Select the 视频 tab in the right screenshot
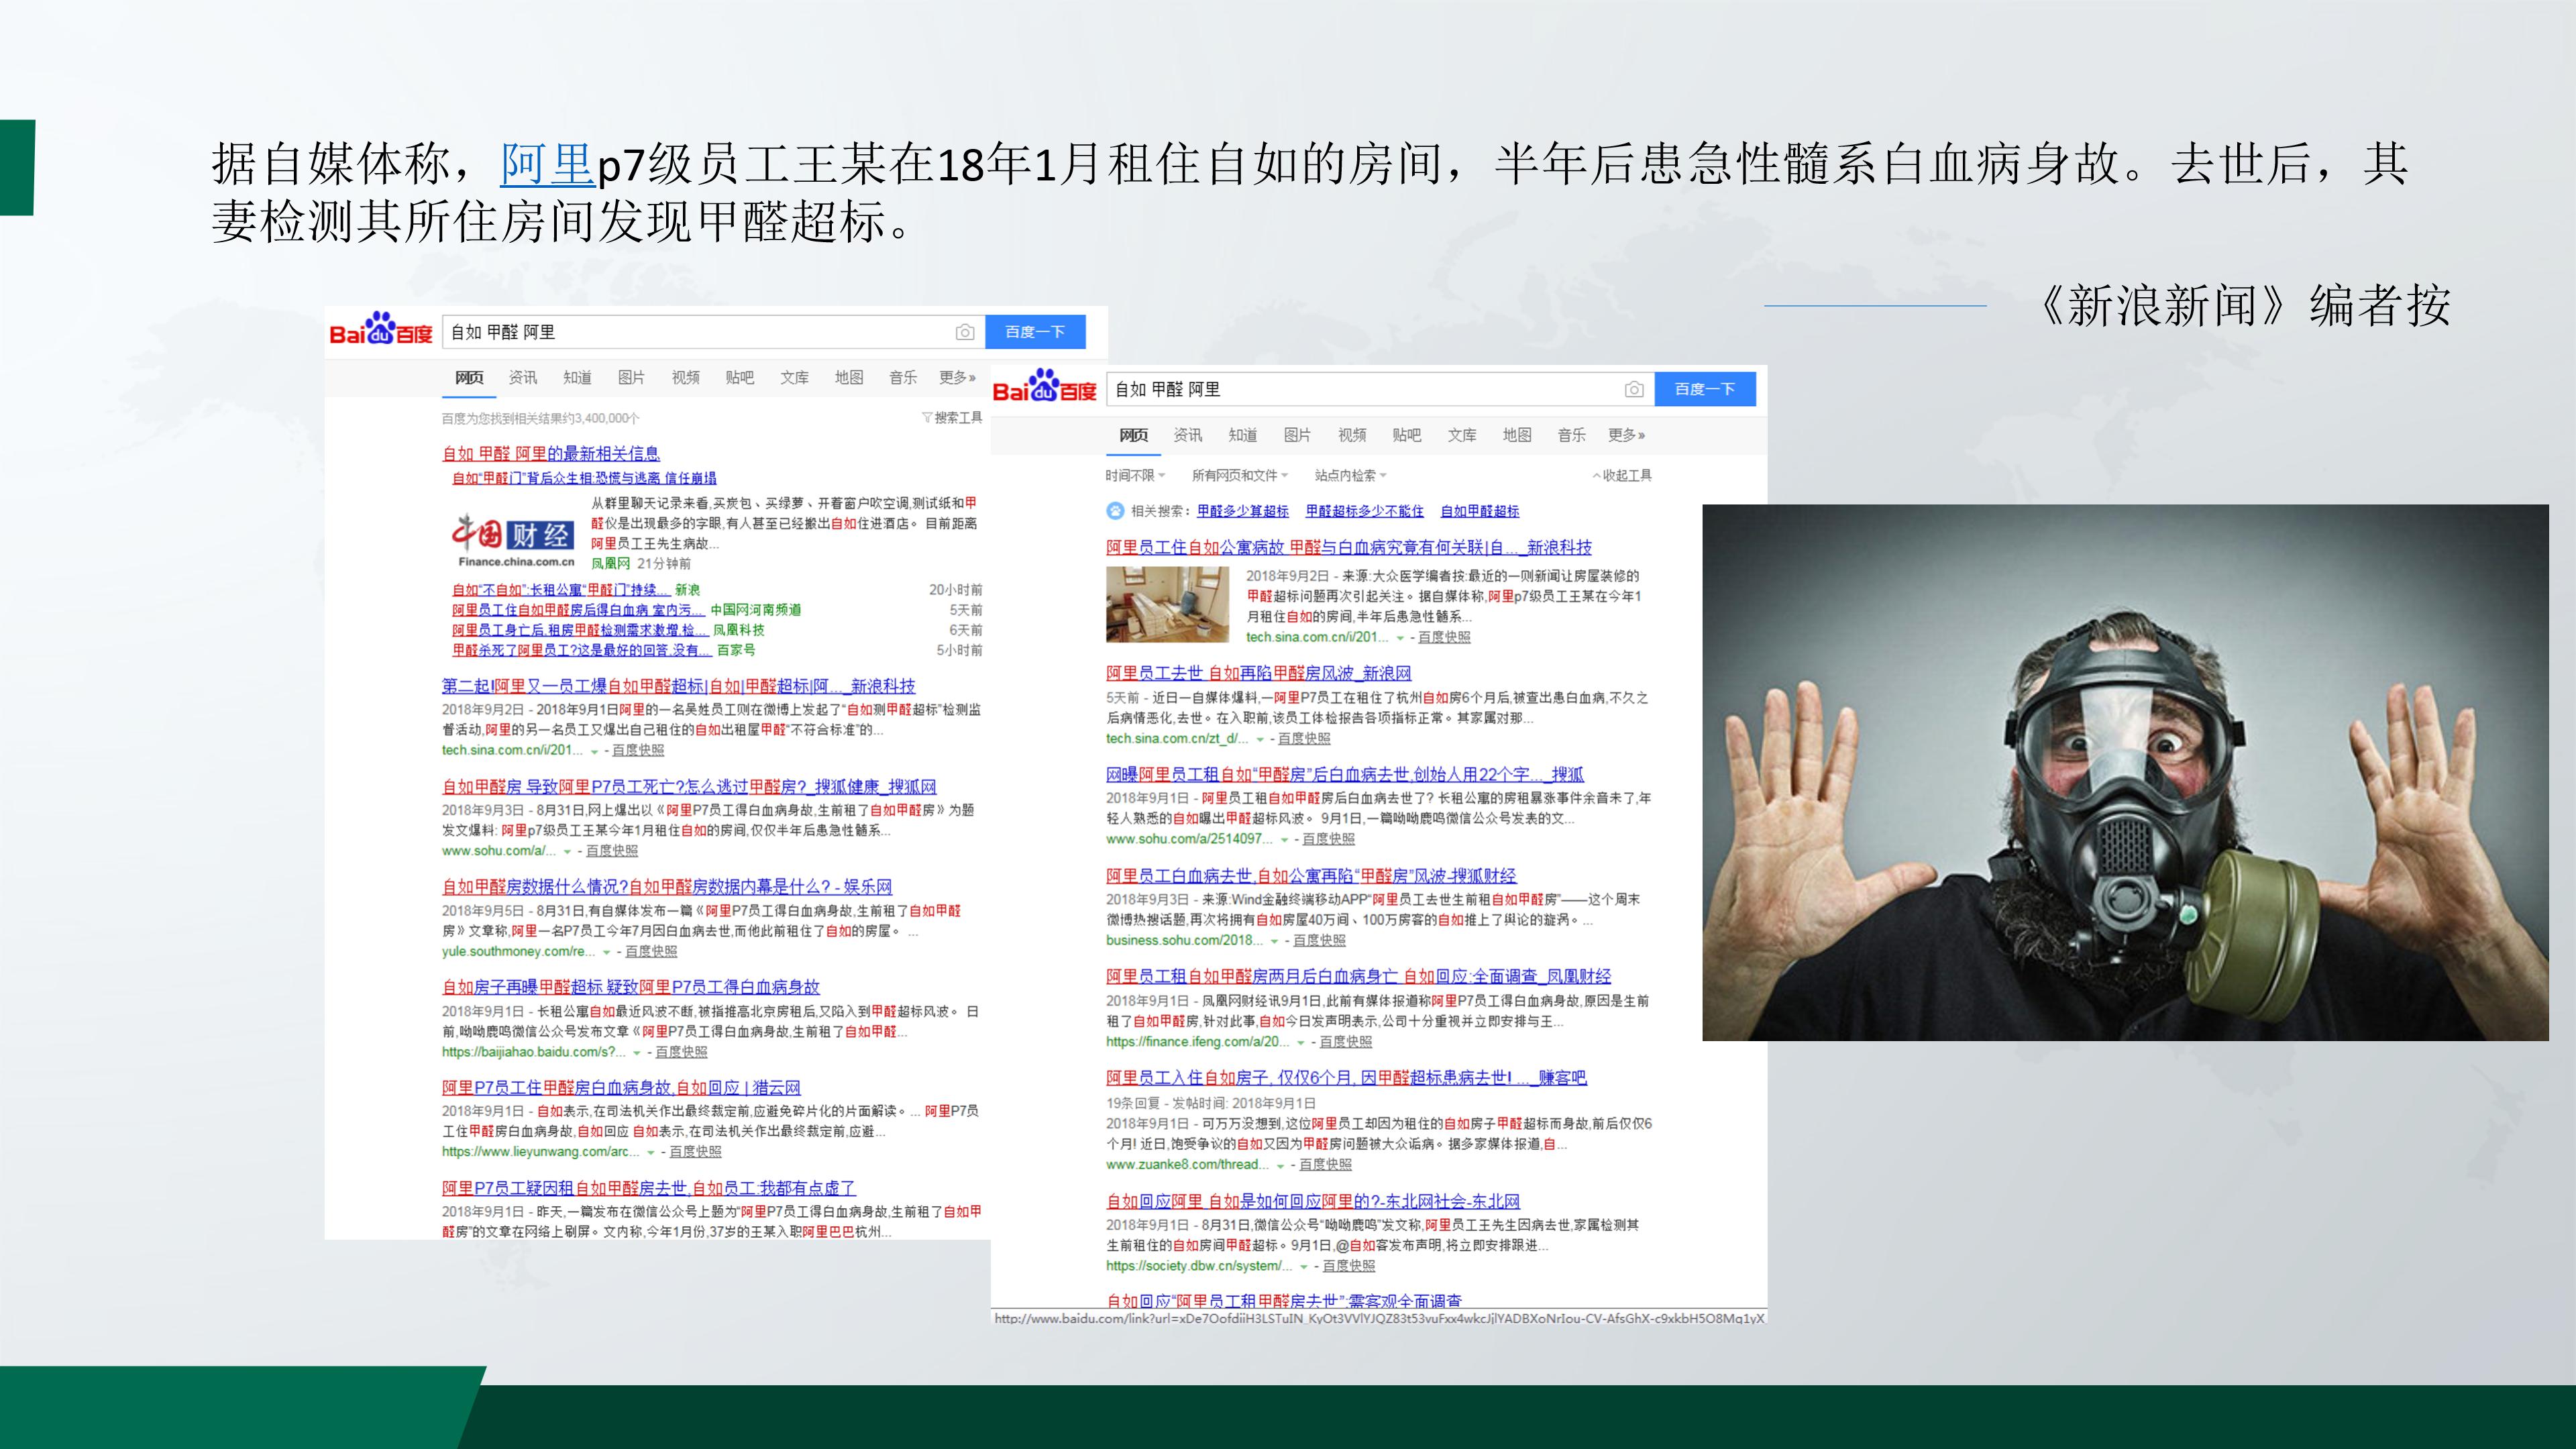The image size is (2576, 1449). click(1352, 435)
